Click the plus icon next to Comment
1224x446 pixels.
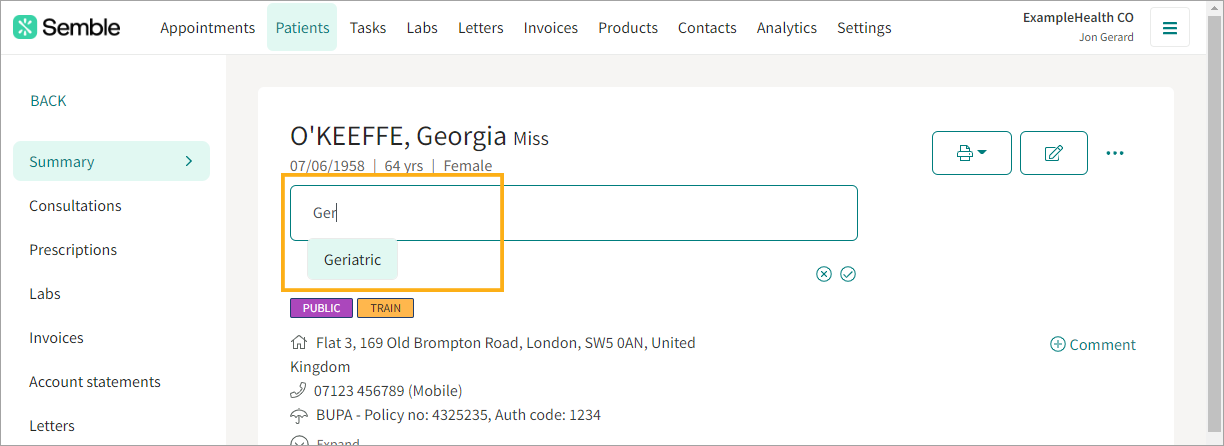[x=1058, y=344]
